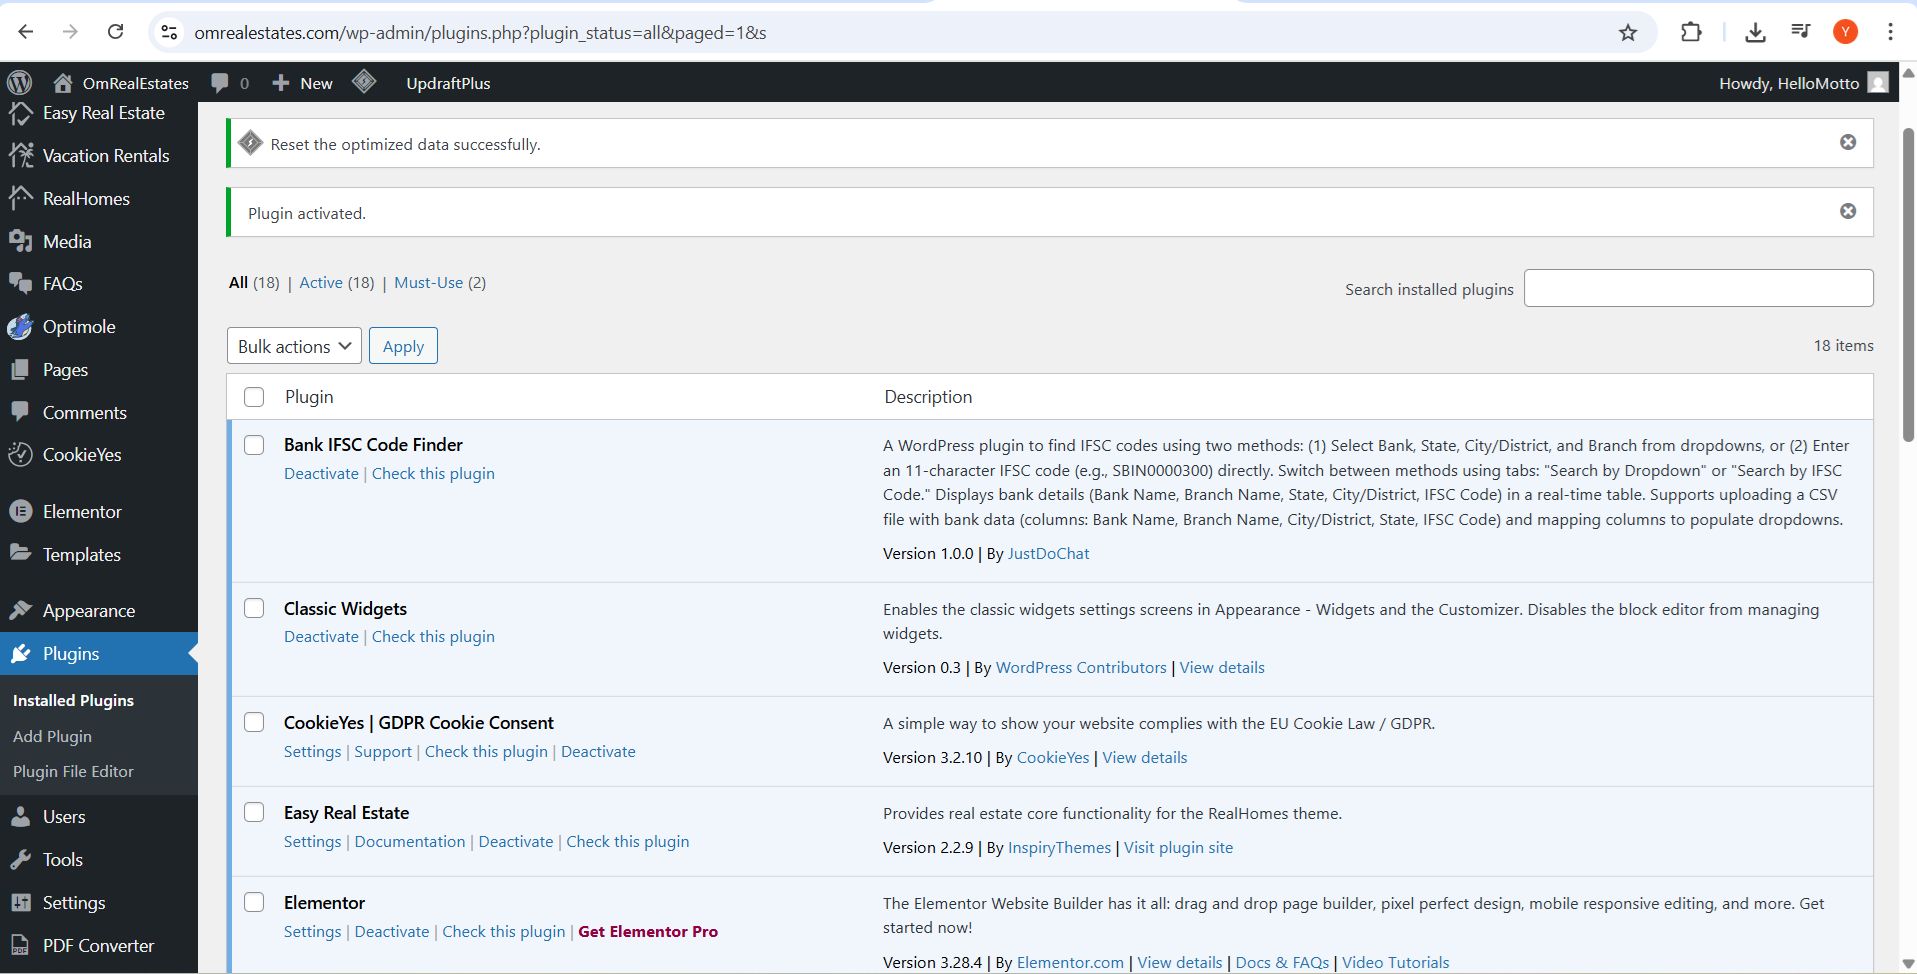This screenshot has width=1917, height=974.
Task: Open the Bulk actions dropdown
Action: [294, 346]
